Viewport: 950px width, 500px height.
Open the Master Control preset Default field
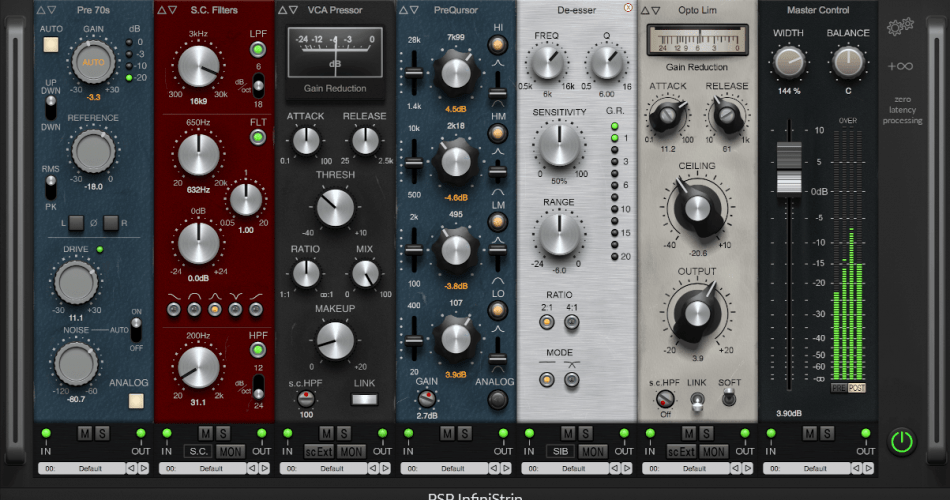point(806,468)
